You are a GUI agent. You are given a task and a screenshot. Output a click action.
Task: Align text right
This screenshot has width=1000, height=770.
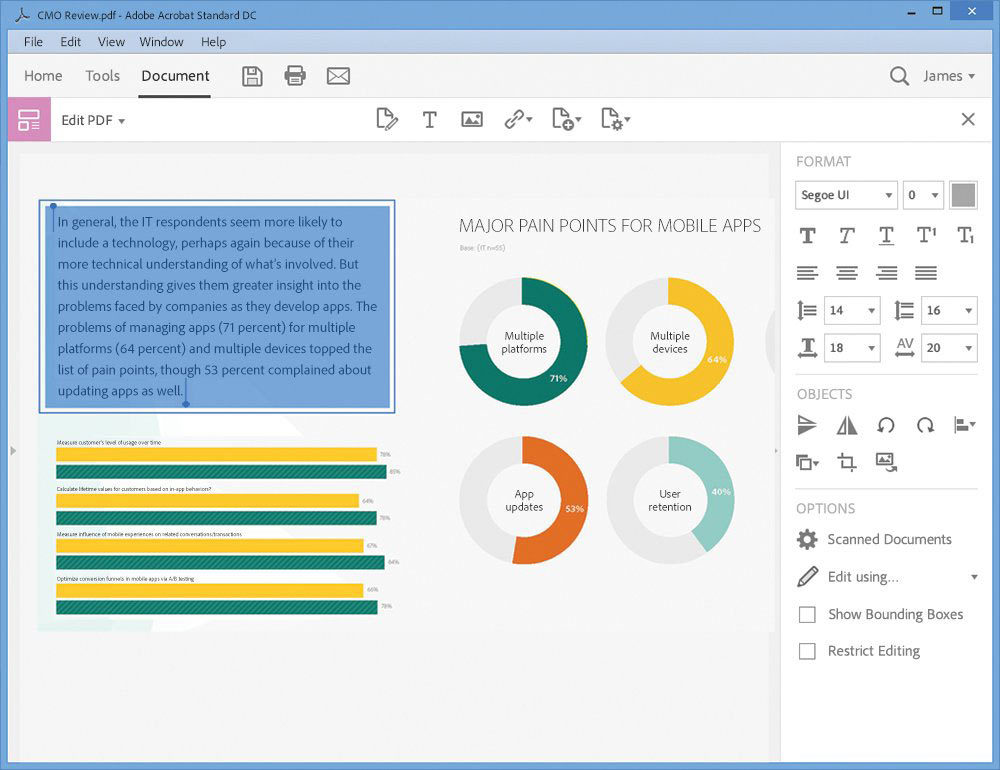click(x=886, y=273)
